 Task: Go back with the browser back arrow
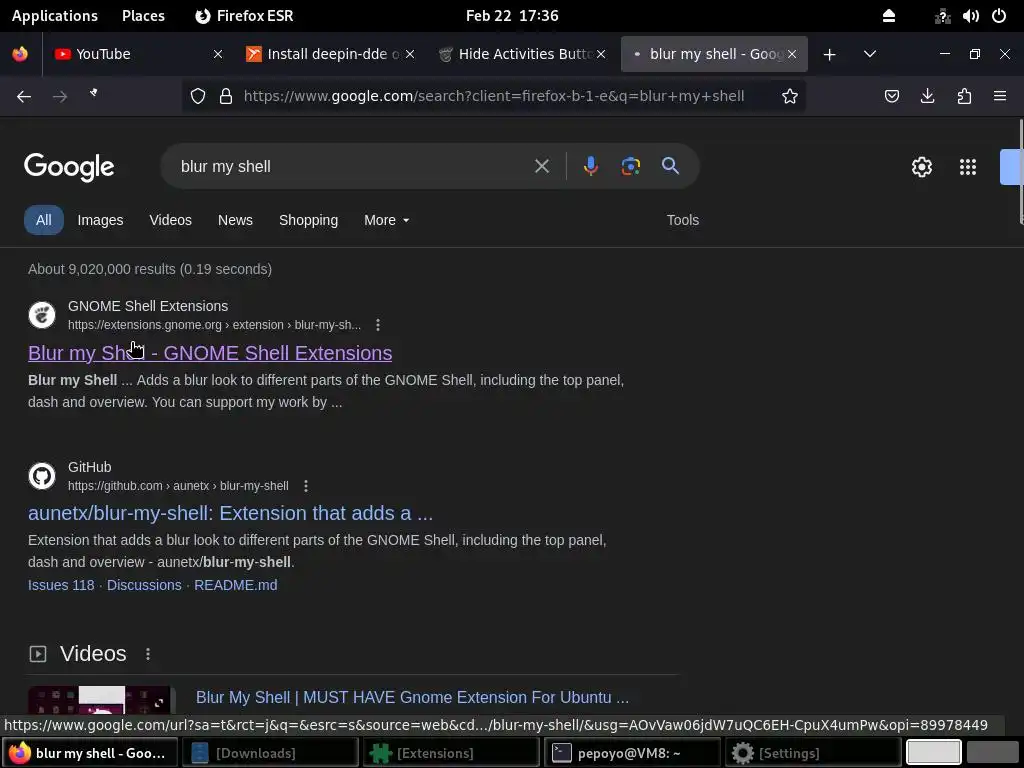24,97
